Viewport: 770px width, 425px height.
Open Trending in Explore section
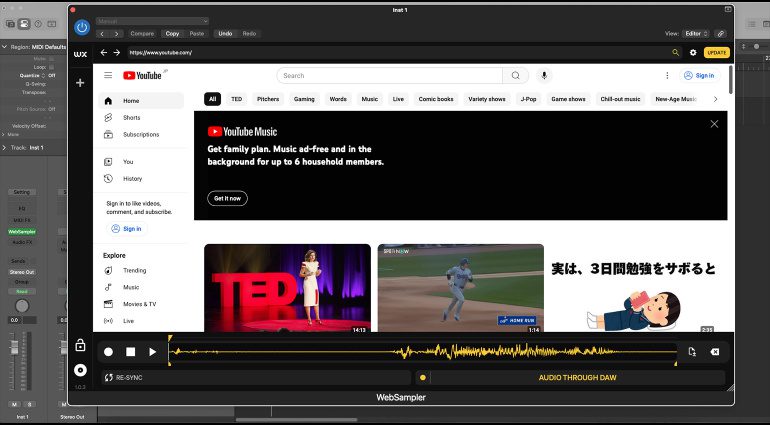(141, 270)
